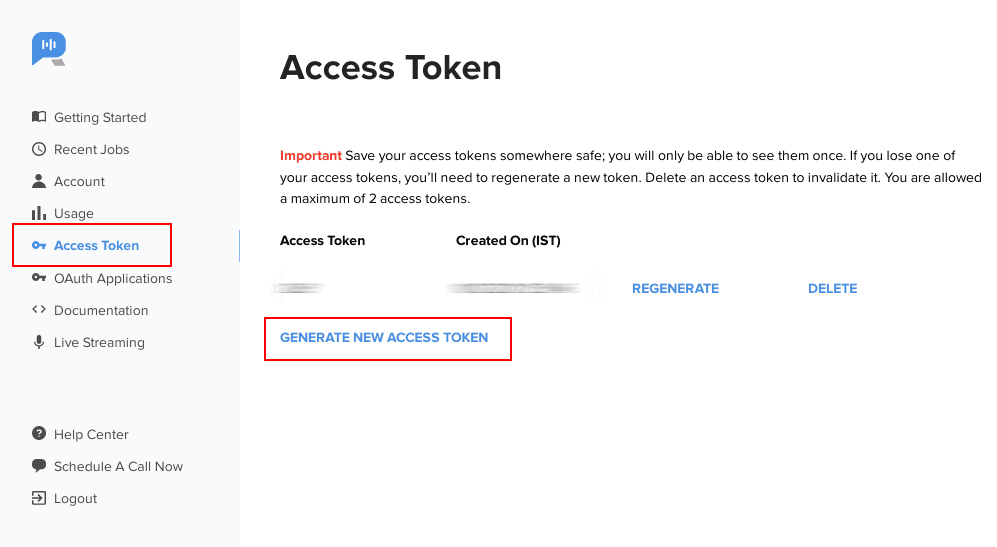The height and width of the screenshot is (547, 997).
Task: Click the Help Center question mark icon
Action: click(x=39, y=434)
